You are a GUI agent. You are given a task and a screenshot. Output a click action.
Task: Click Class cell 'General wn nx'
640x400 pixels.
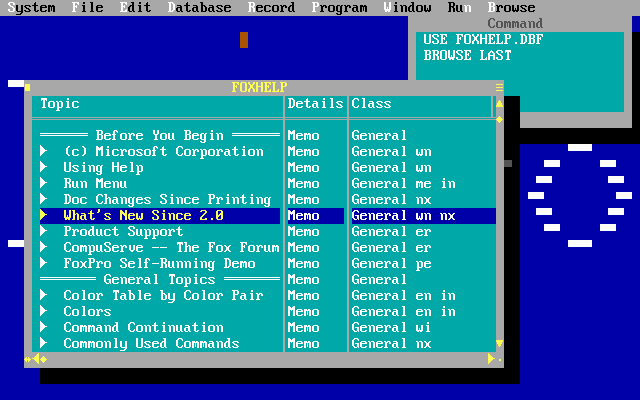click(x=403, y=216)
